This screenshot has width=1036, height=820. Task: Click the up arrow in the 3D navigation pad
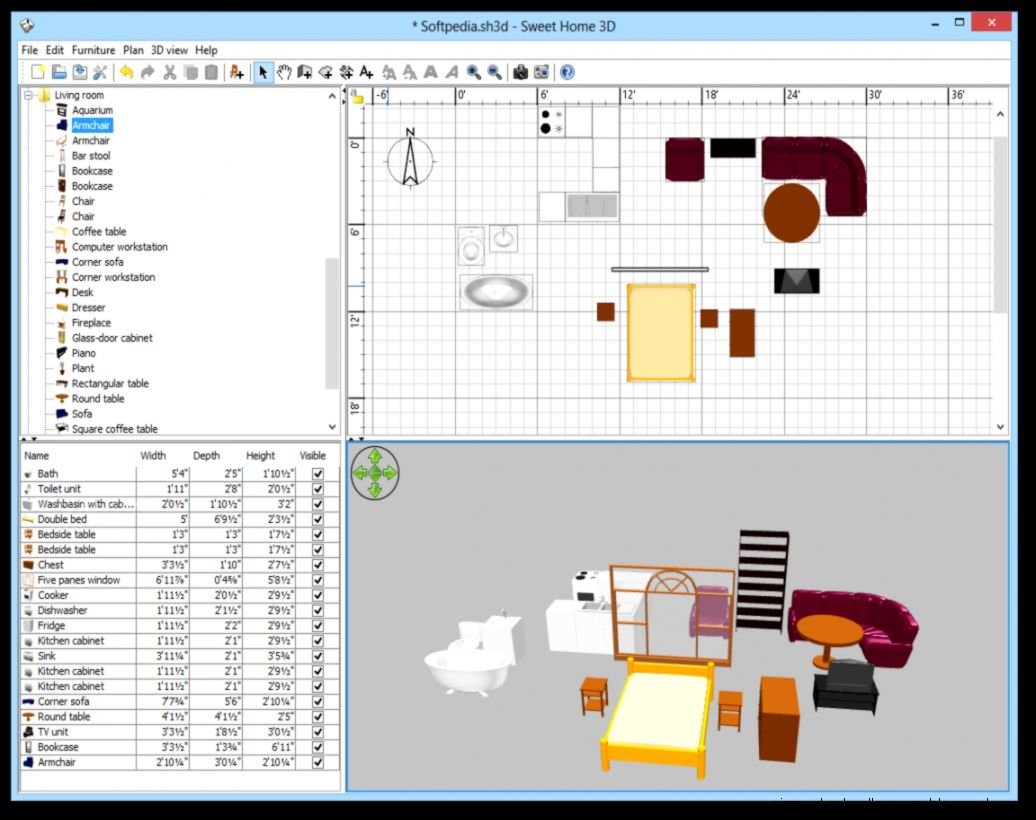pos(375,456)
